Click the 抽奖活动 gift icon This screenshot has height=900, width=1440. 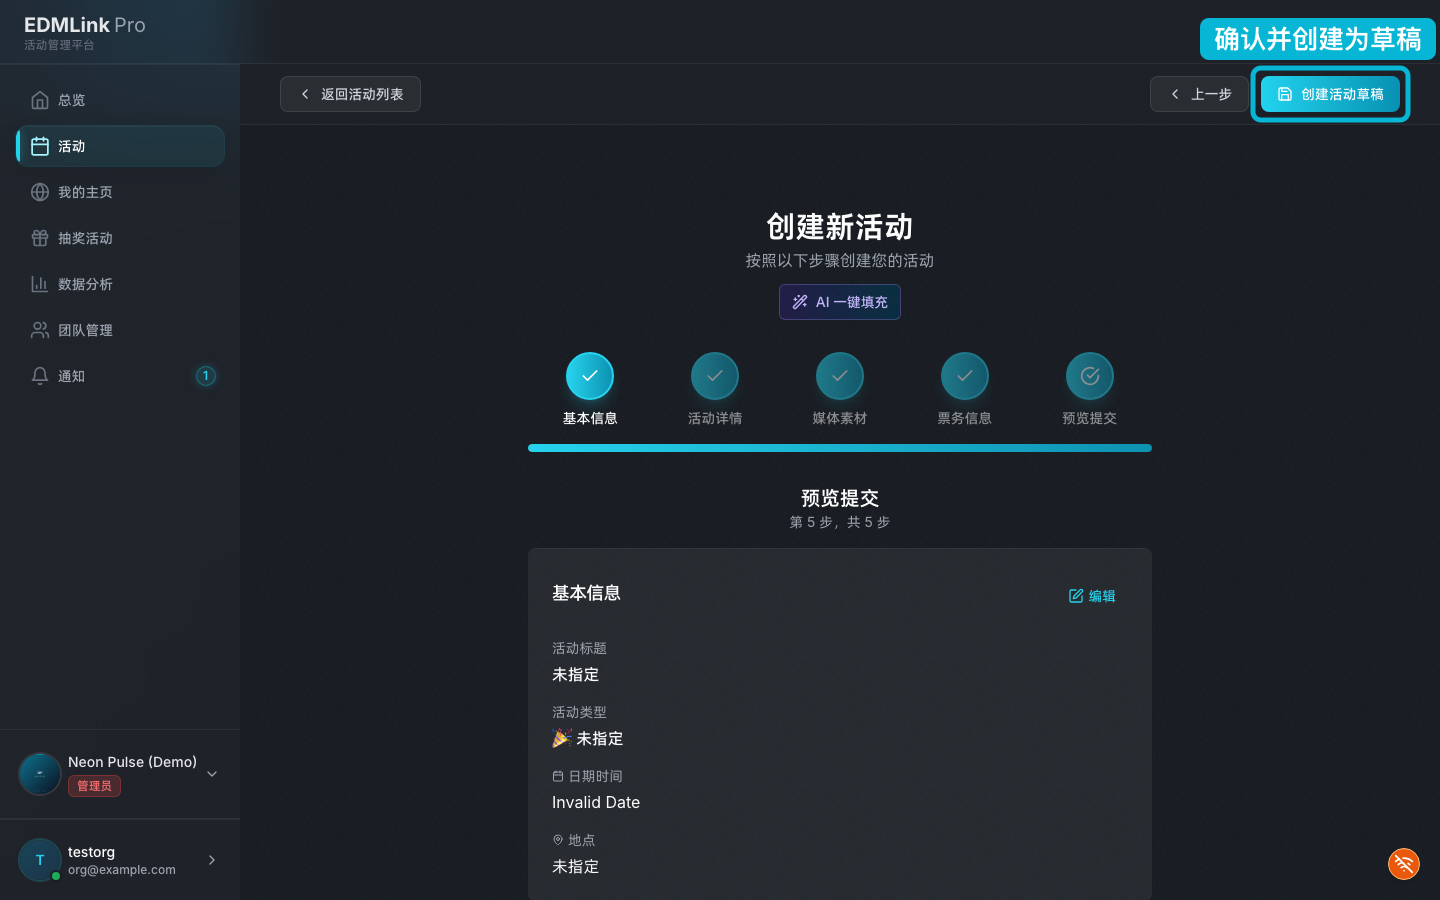[x=40, y=238]
